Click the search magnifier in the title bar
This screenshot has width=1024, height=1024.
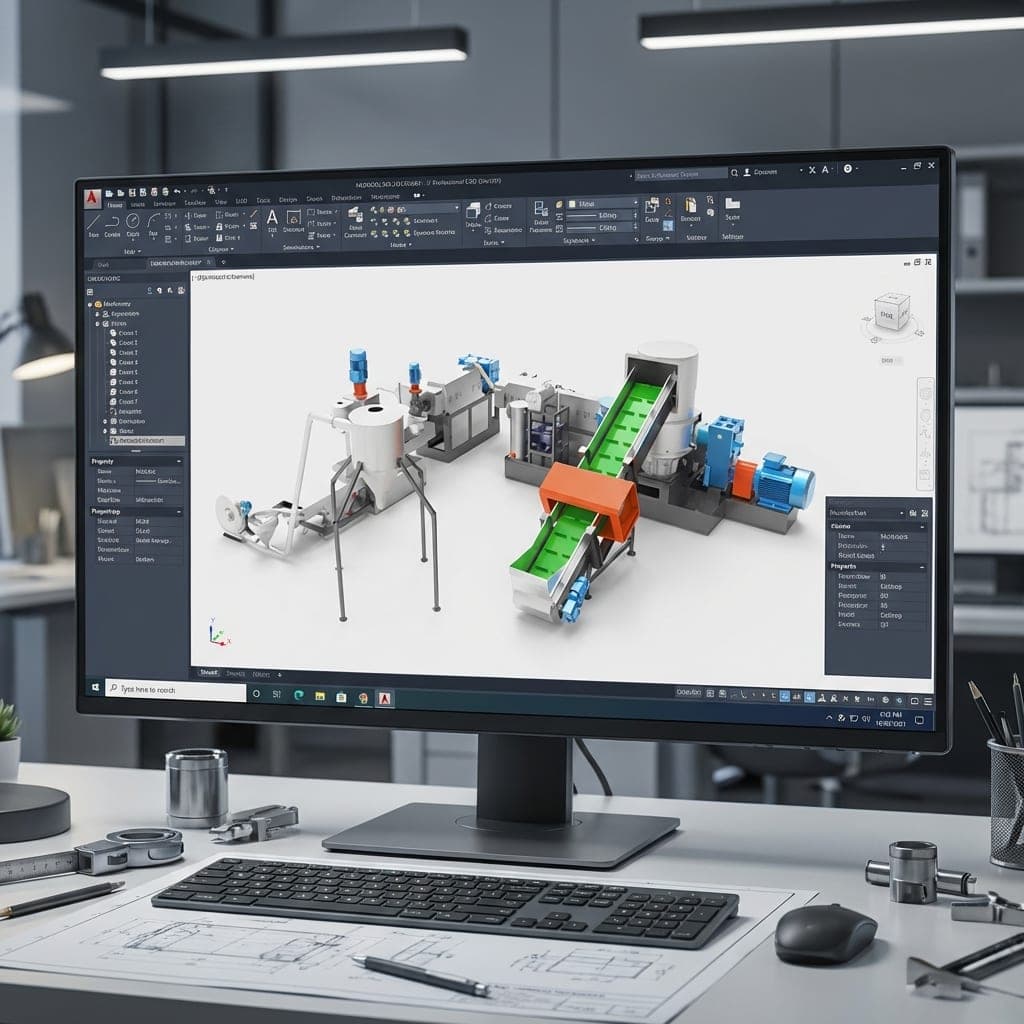[733, 172]
